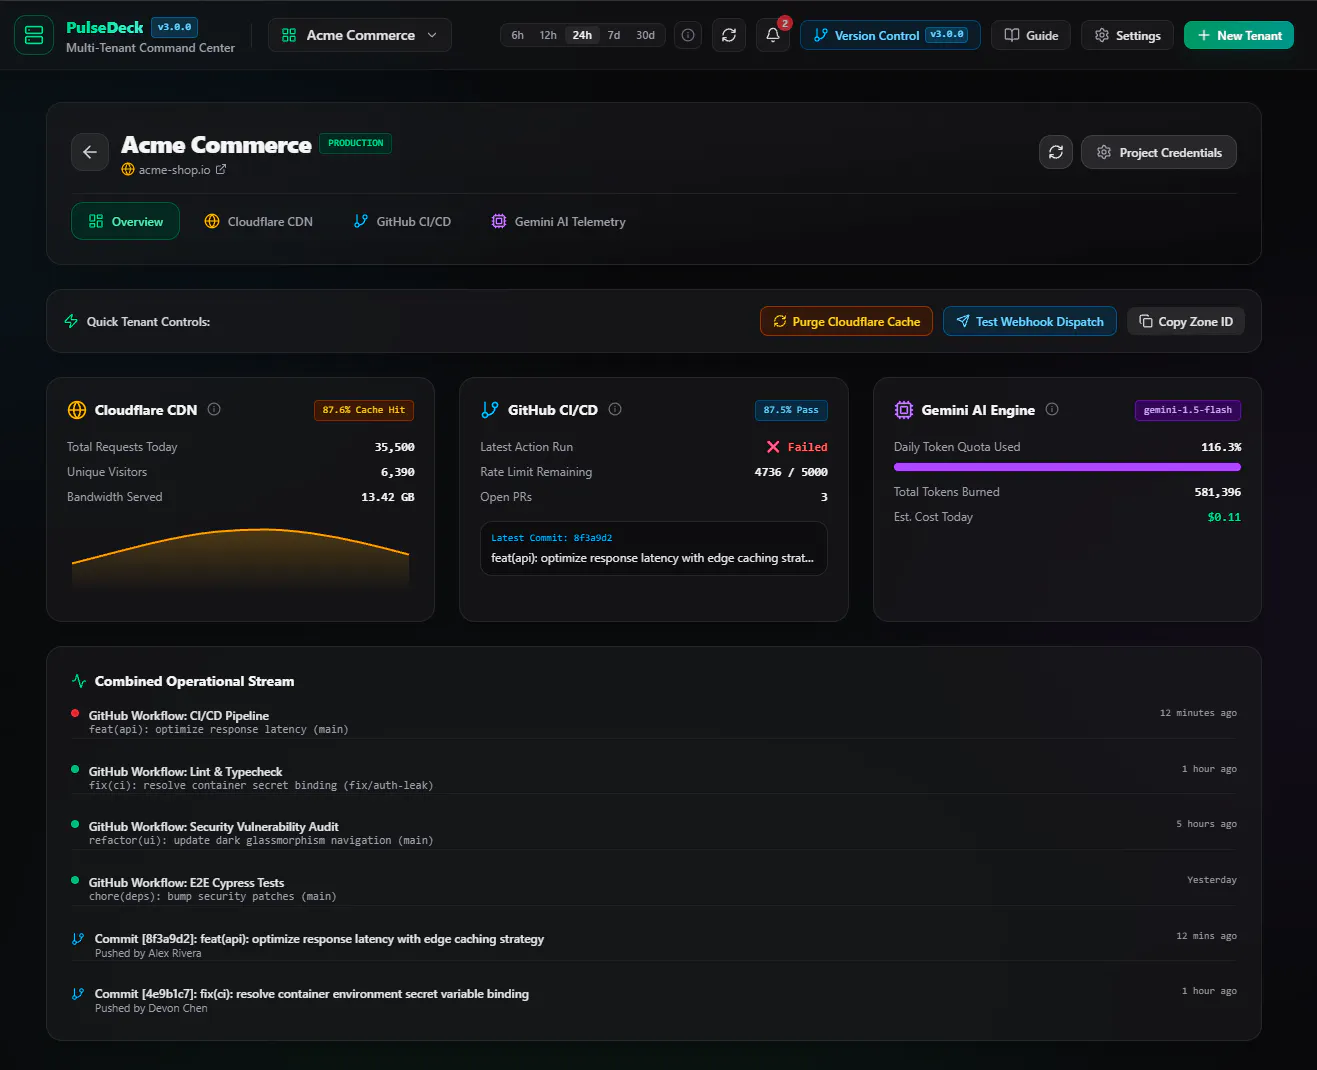Switch to the GitHub CI/CD tab
This screenshot has width=1317, height=1070.
(402, 221)
